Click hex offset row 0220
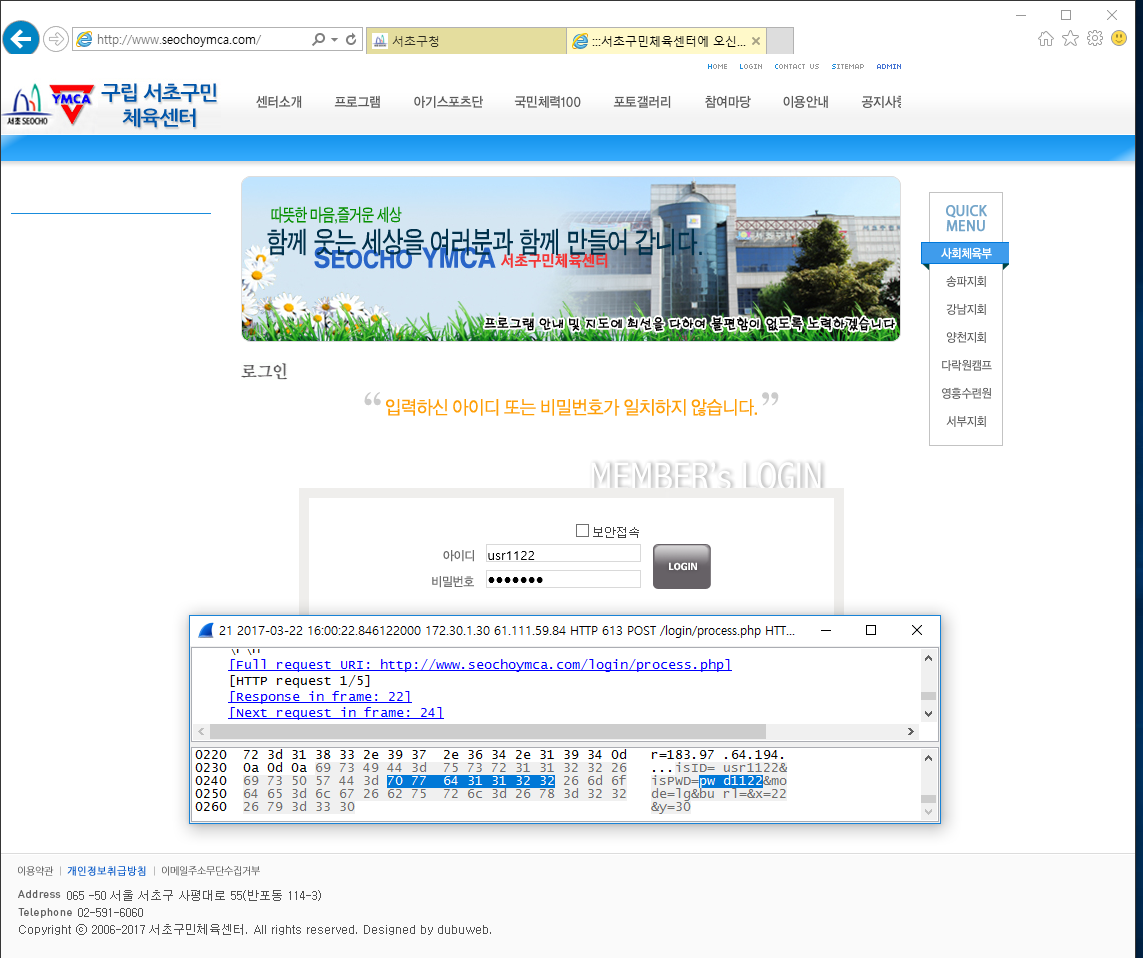Image resolution: width=1143 pixels, height=958 pixels. (211, 755)
